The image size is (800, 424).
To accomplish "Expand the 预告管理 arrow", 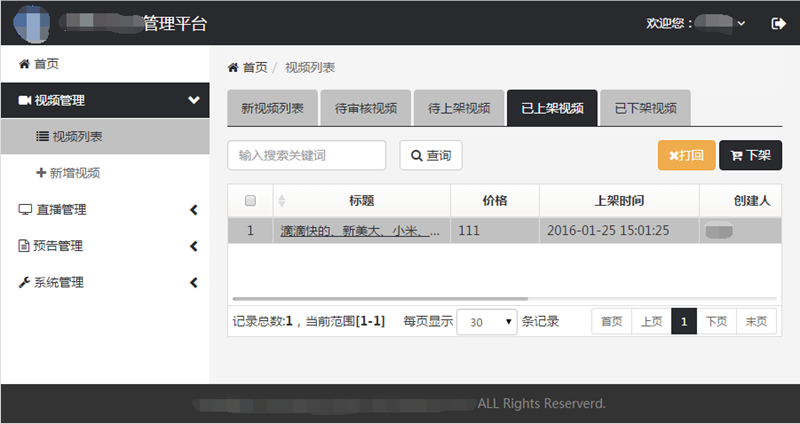I will click(194, 246).
